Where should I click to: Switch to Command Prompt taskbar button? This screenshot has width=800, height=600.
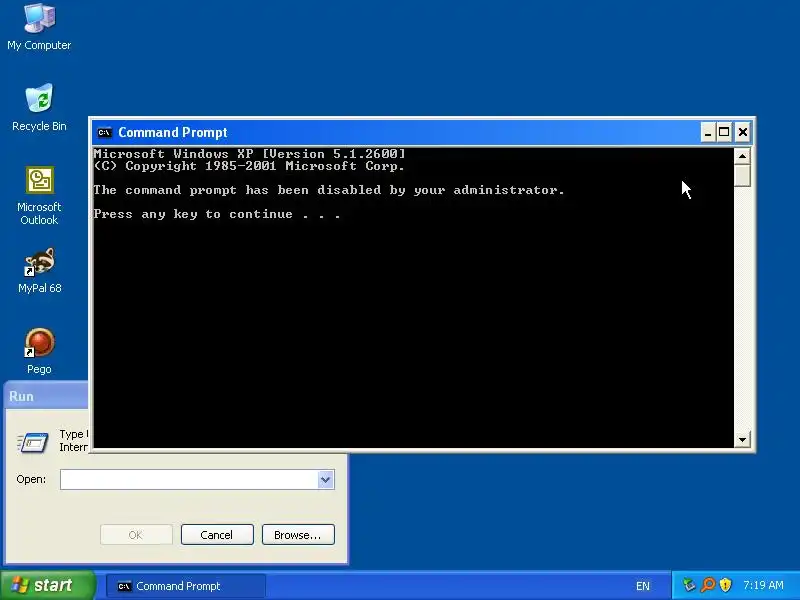coord(186,586)
